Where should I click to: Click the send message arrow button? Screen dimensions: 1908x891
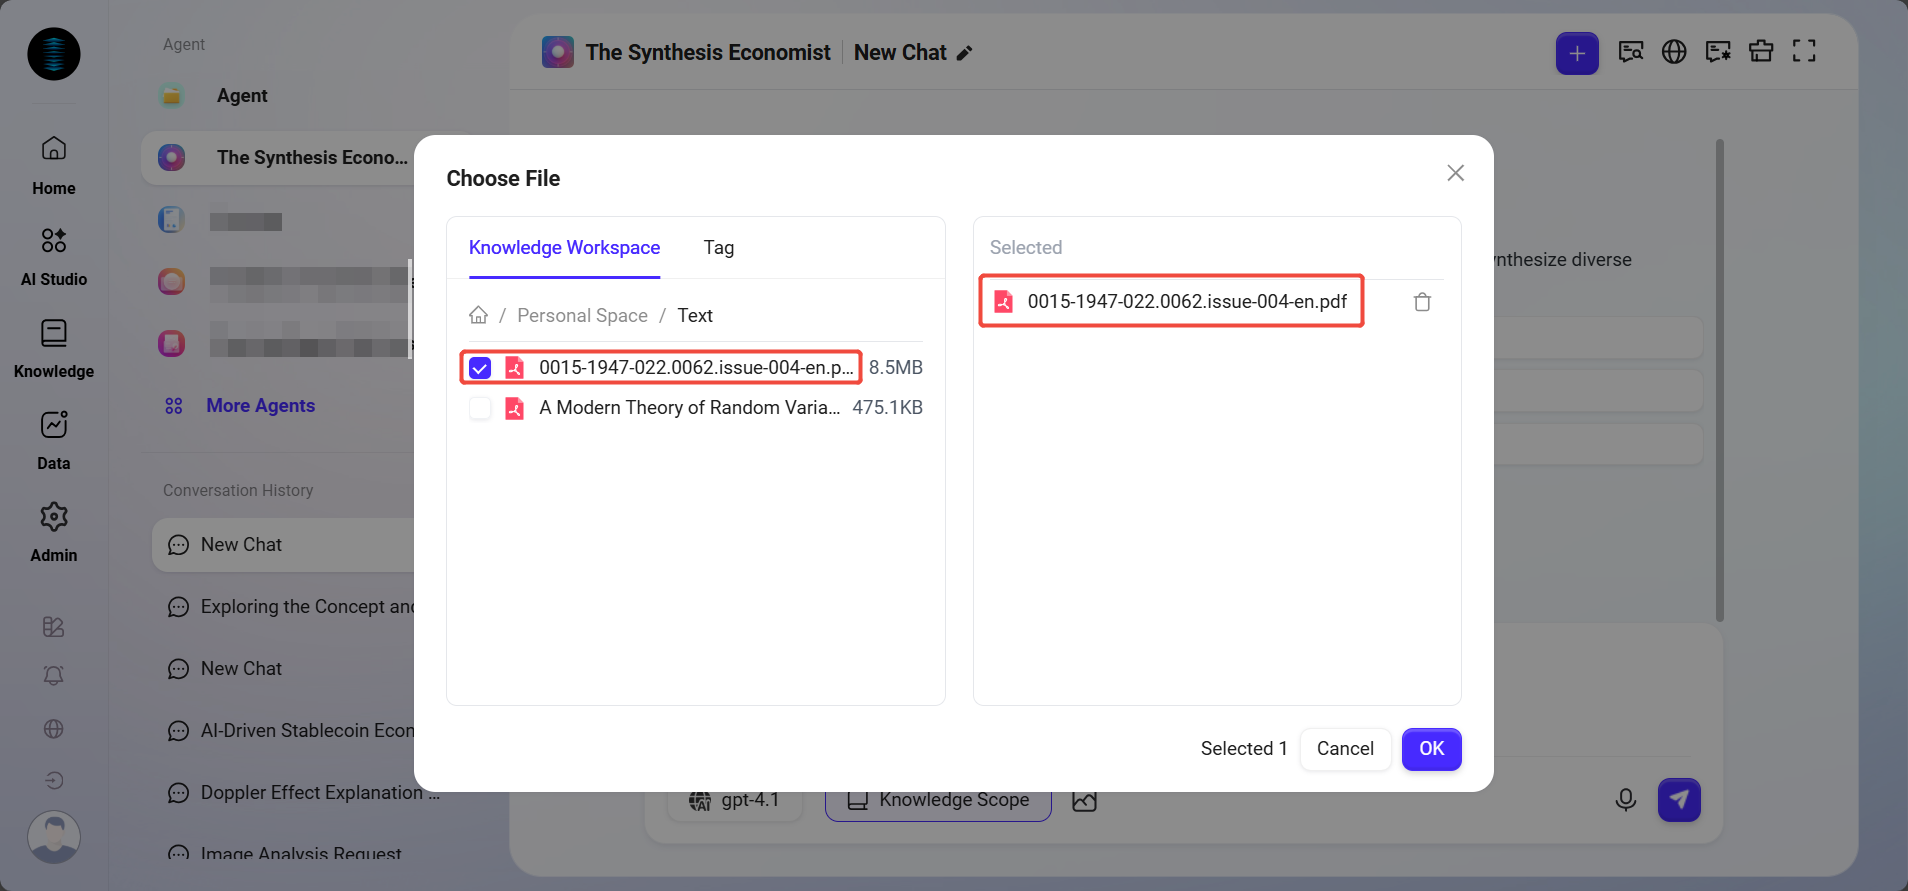click(x=1679, y=800)
